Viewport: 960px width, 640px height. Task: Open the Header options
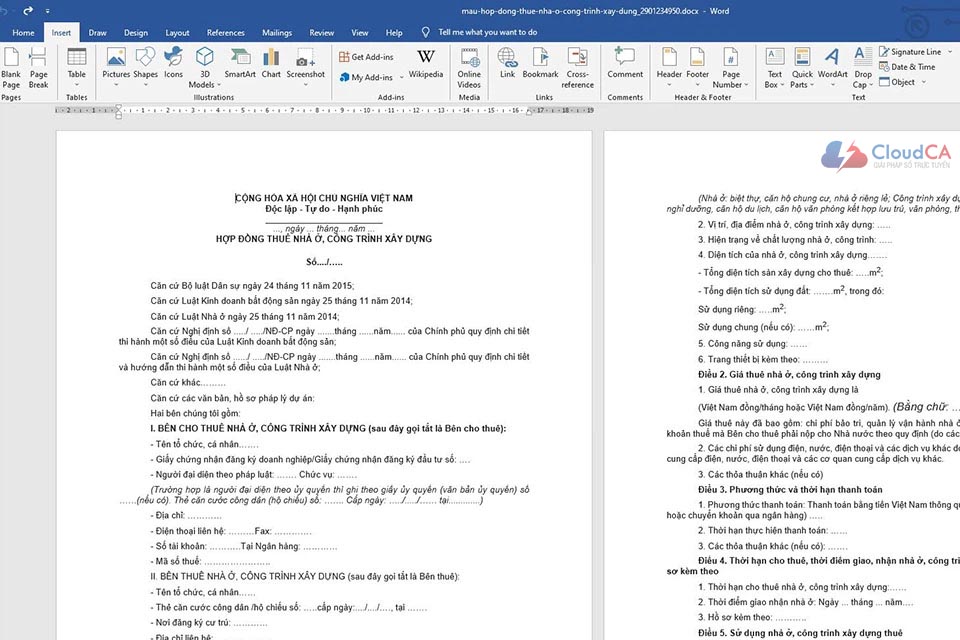[669, 67]
